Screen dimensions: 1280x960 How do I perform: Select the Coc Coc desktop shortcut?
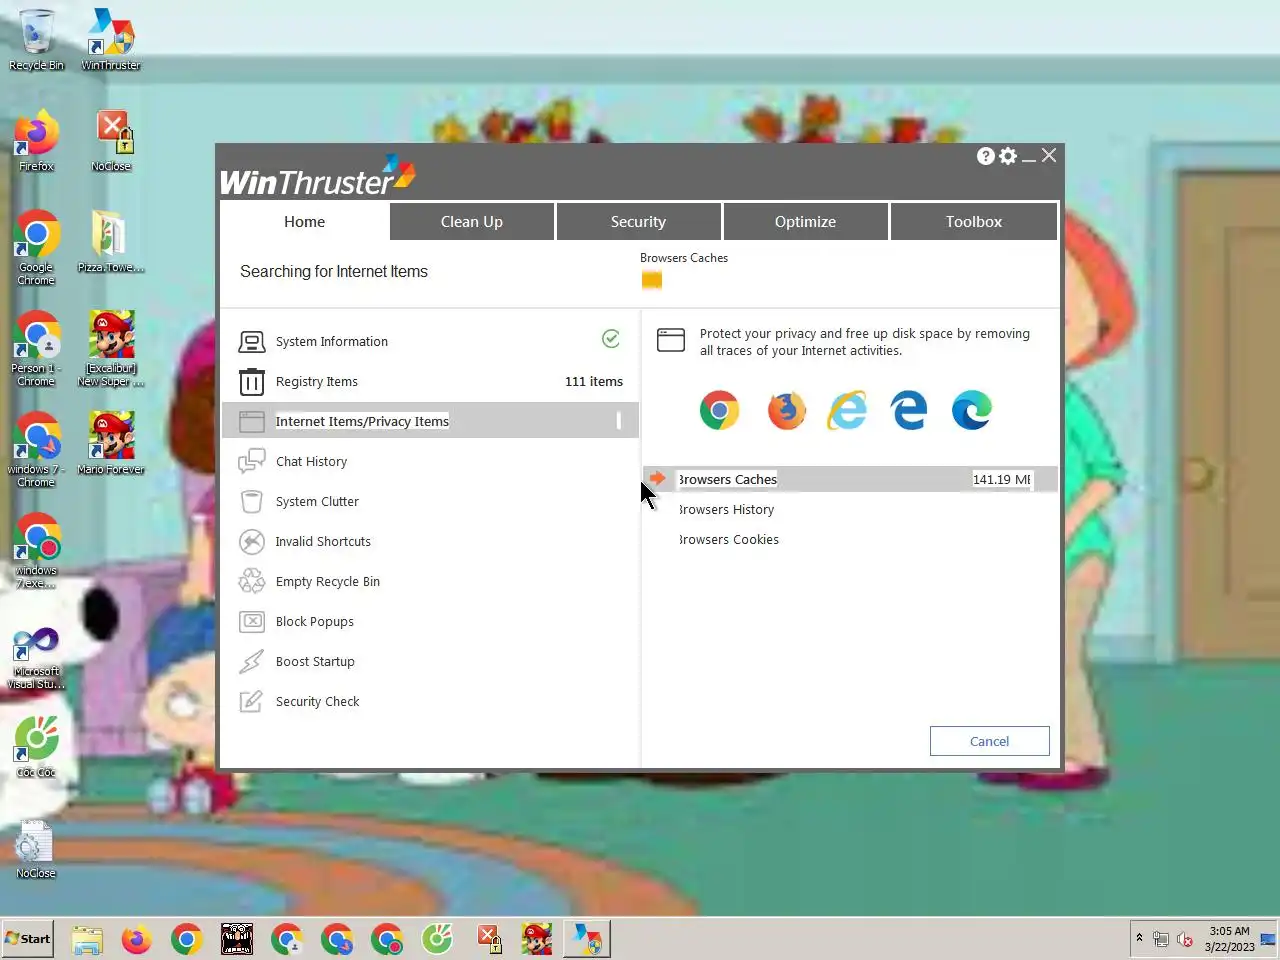pyautogui.click(x=36, y=748)
